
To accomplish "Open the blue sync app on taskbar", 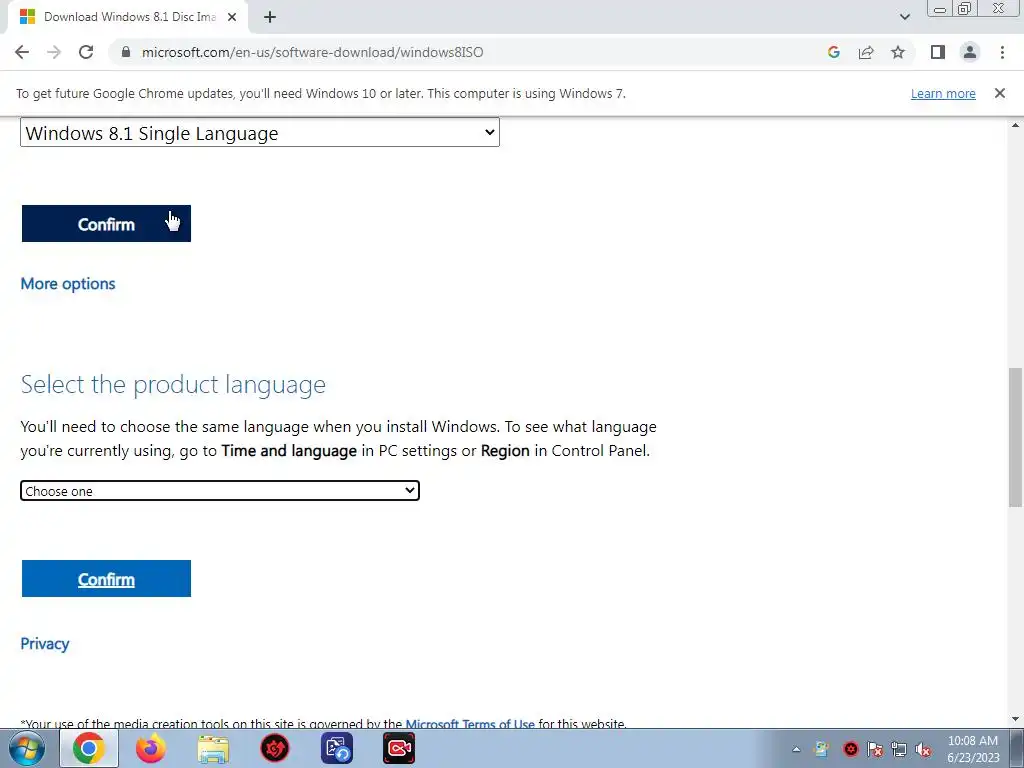I will [x=337, y=748].
